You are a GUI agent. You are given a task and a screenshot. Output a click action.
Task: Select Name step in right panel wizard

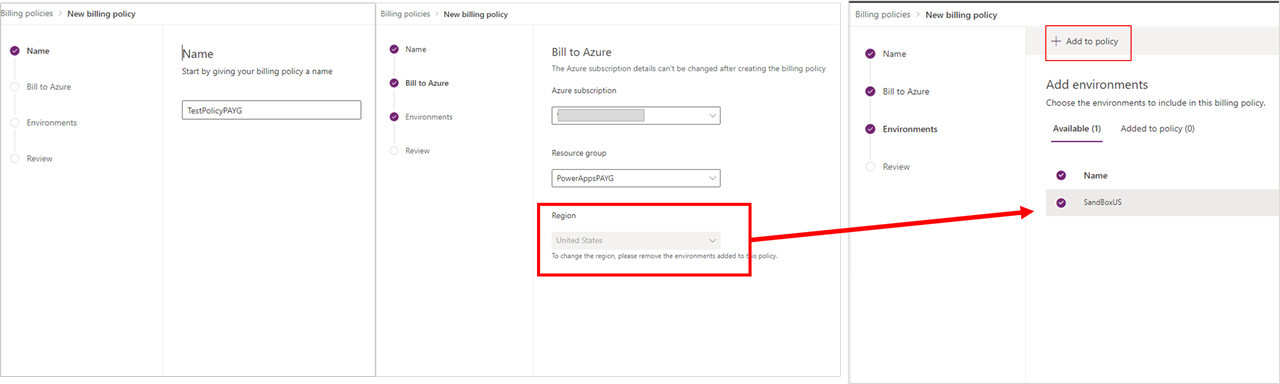[893, 54]
